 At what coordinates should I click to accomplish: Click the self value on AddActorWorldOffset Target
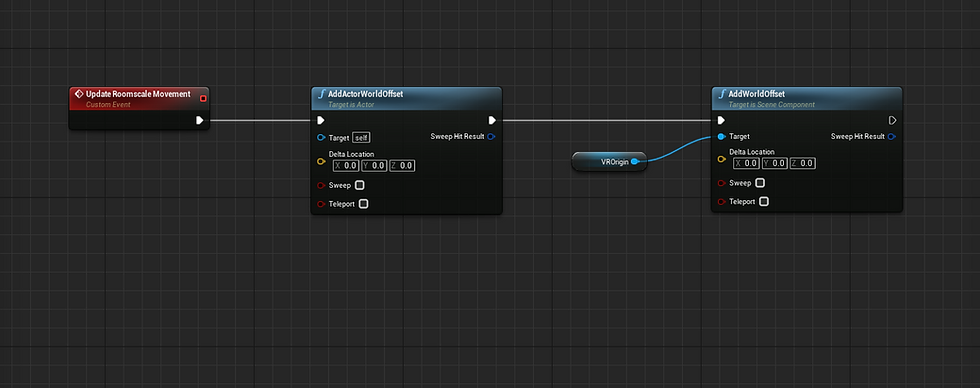click(x=361, y=137)
